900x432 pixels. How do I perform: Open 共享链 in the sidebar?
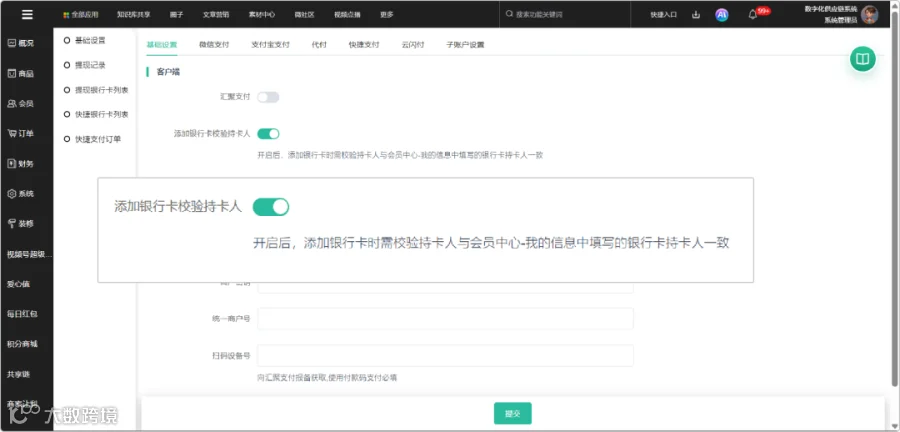point(18,375)
